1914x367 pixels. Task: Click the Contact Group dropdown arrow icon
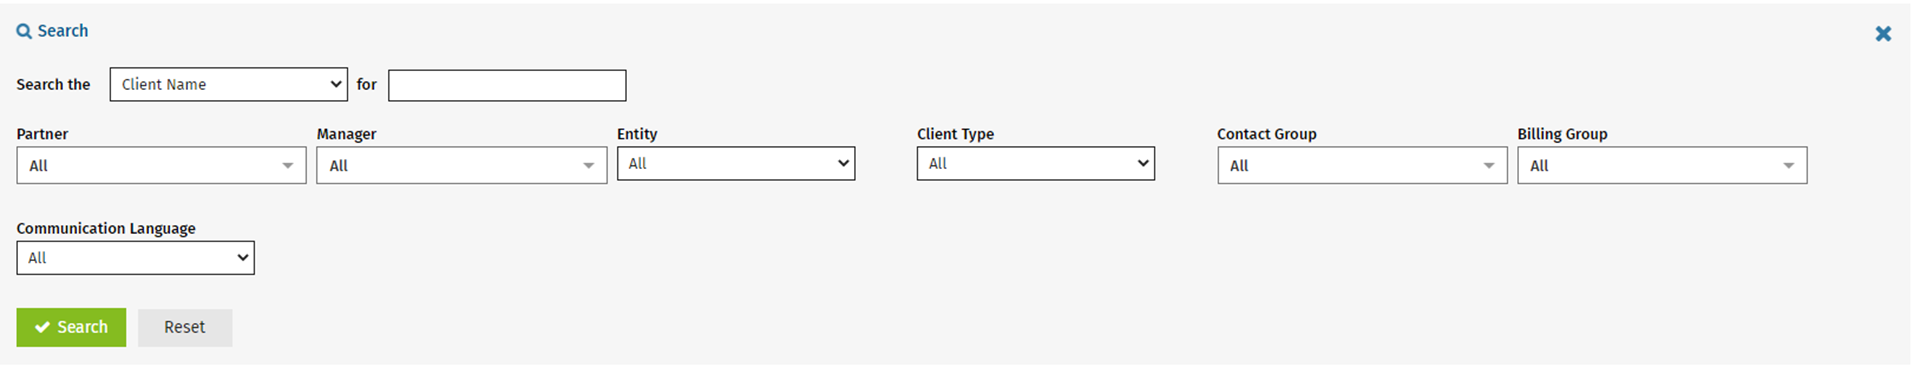coord(1489,166)
